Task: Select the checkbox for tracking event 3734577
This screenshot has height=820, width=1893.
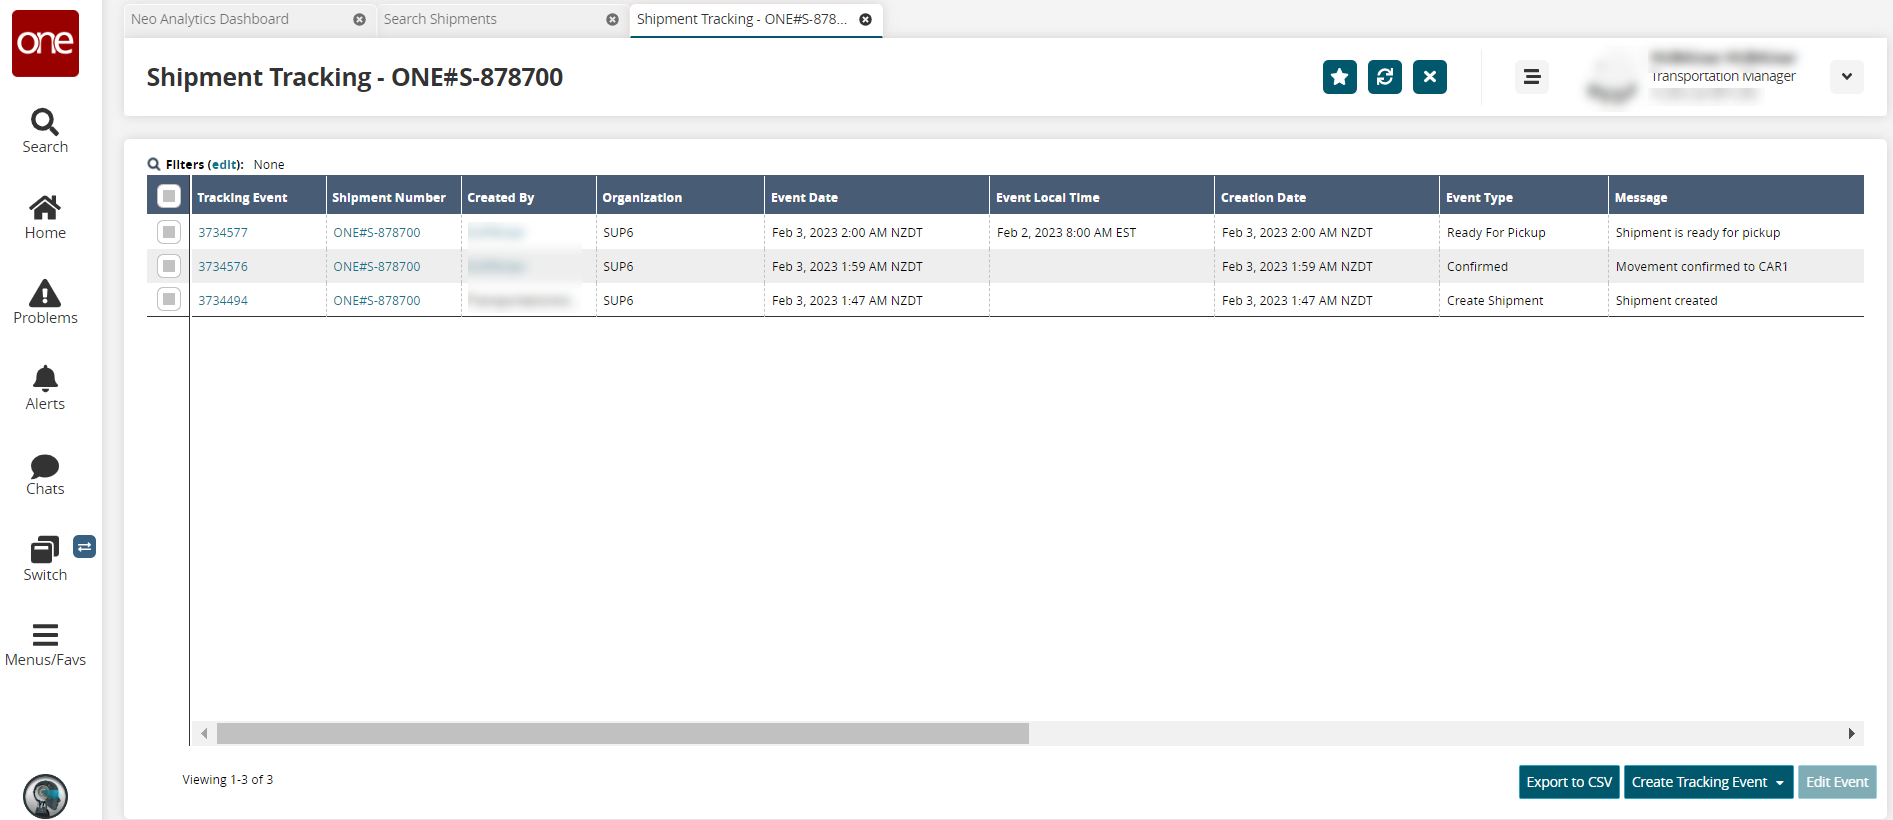Action: (x=169, y=232)
